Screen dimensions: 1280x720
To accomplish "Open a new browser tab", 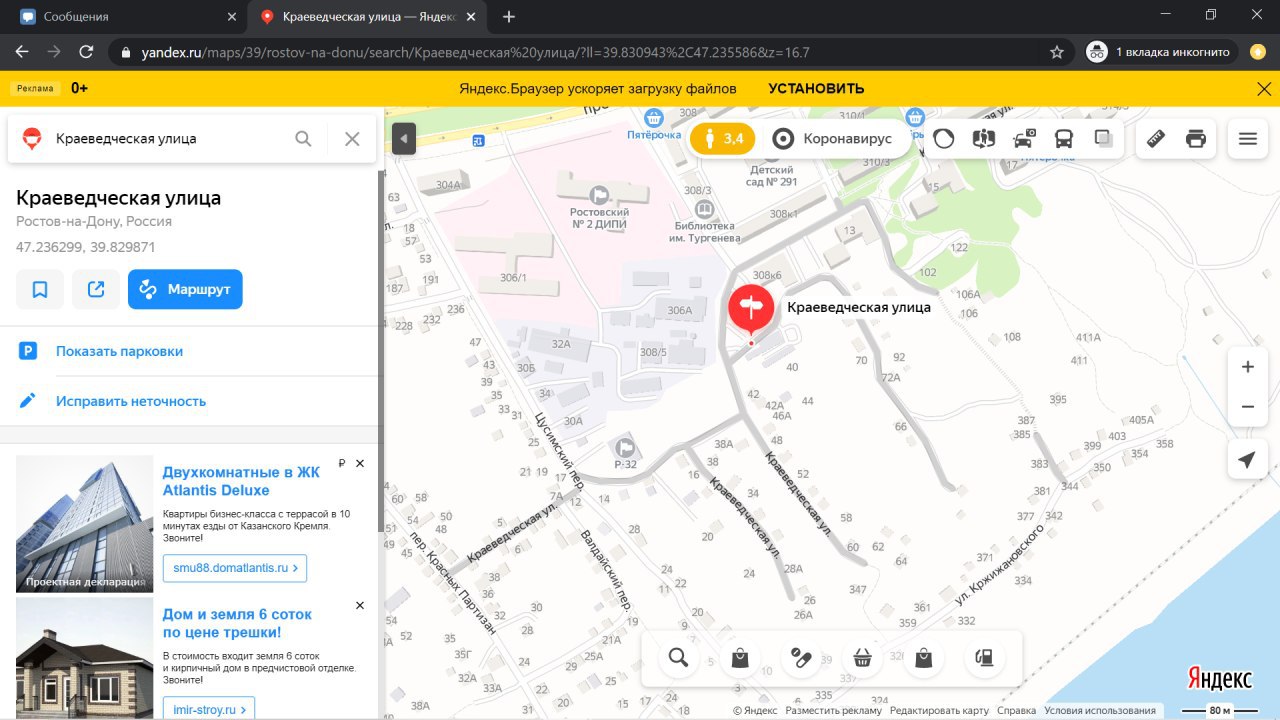I will (509, 17).
